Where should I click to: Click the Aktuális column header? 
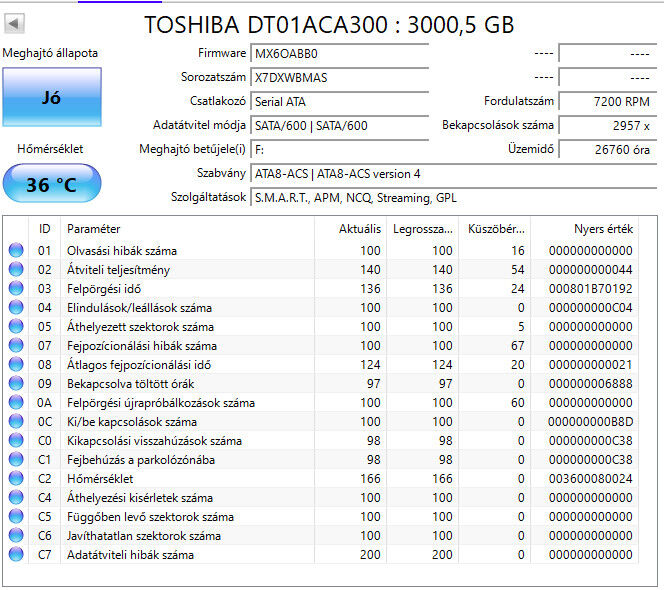[x=350, y=229]
